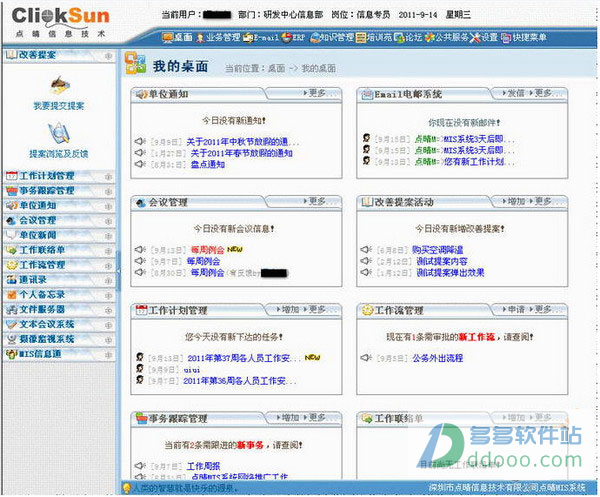
Task: Open the 盘点通知 notice
Action: pyautogui.click(x=207, y=165)
